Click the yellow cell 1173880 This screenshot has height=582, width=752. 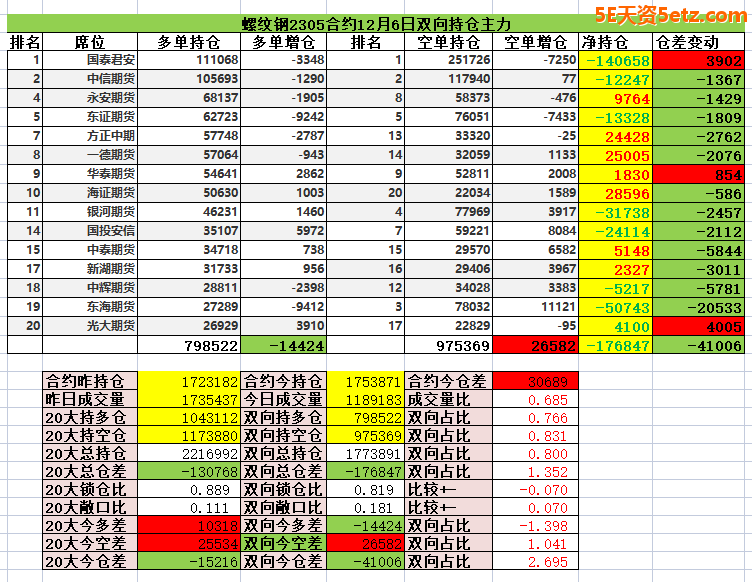tap(188, 435)
